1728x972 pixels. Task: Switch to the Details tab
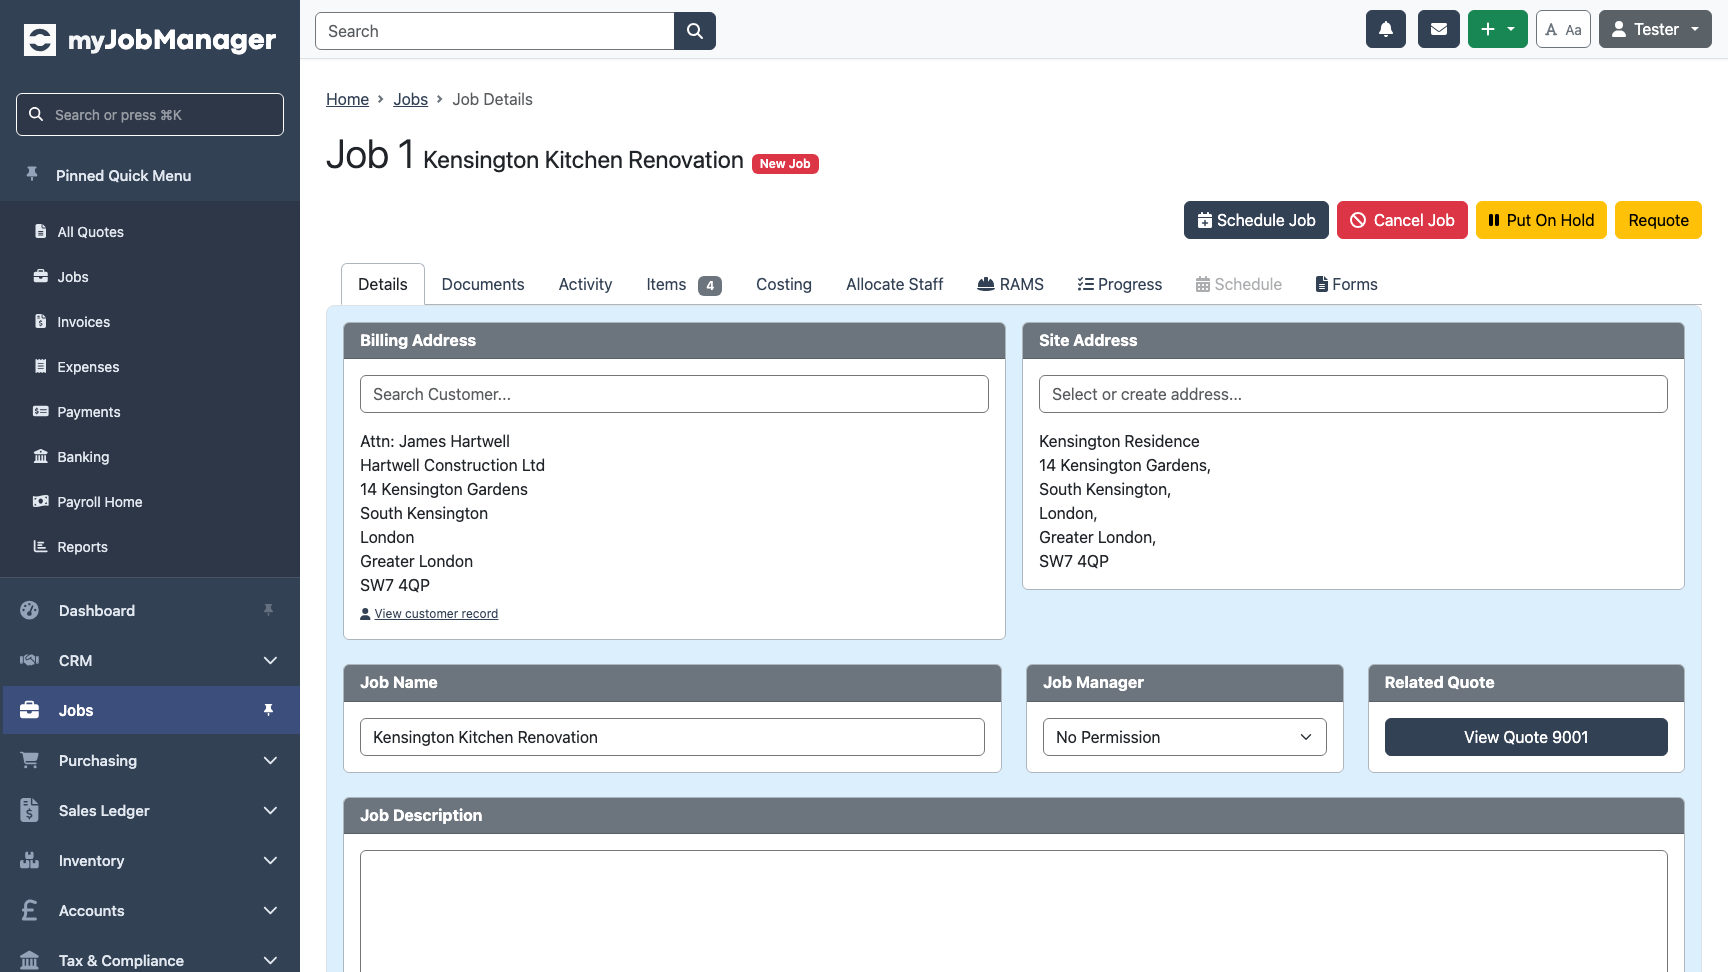tap(383, 284)
